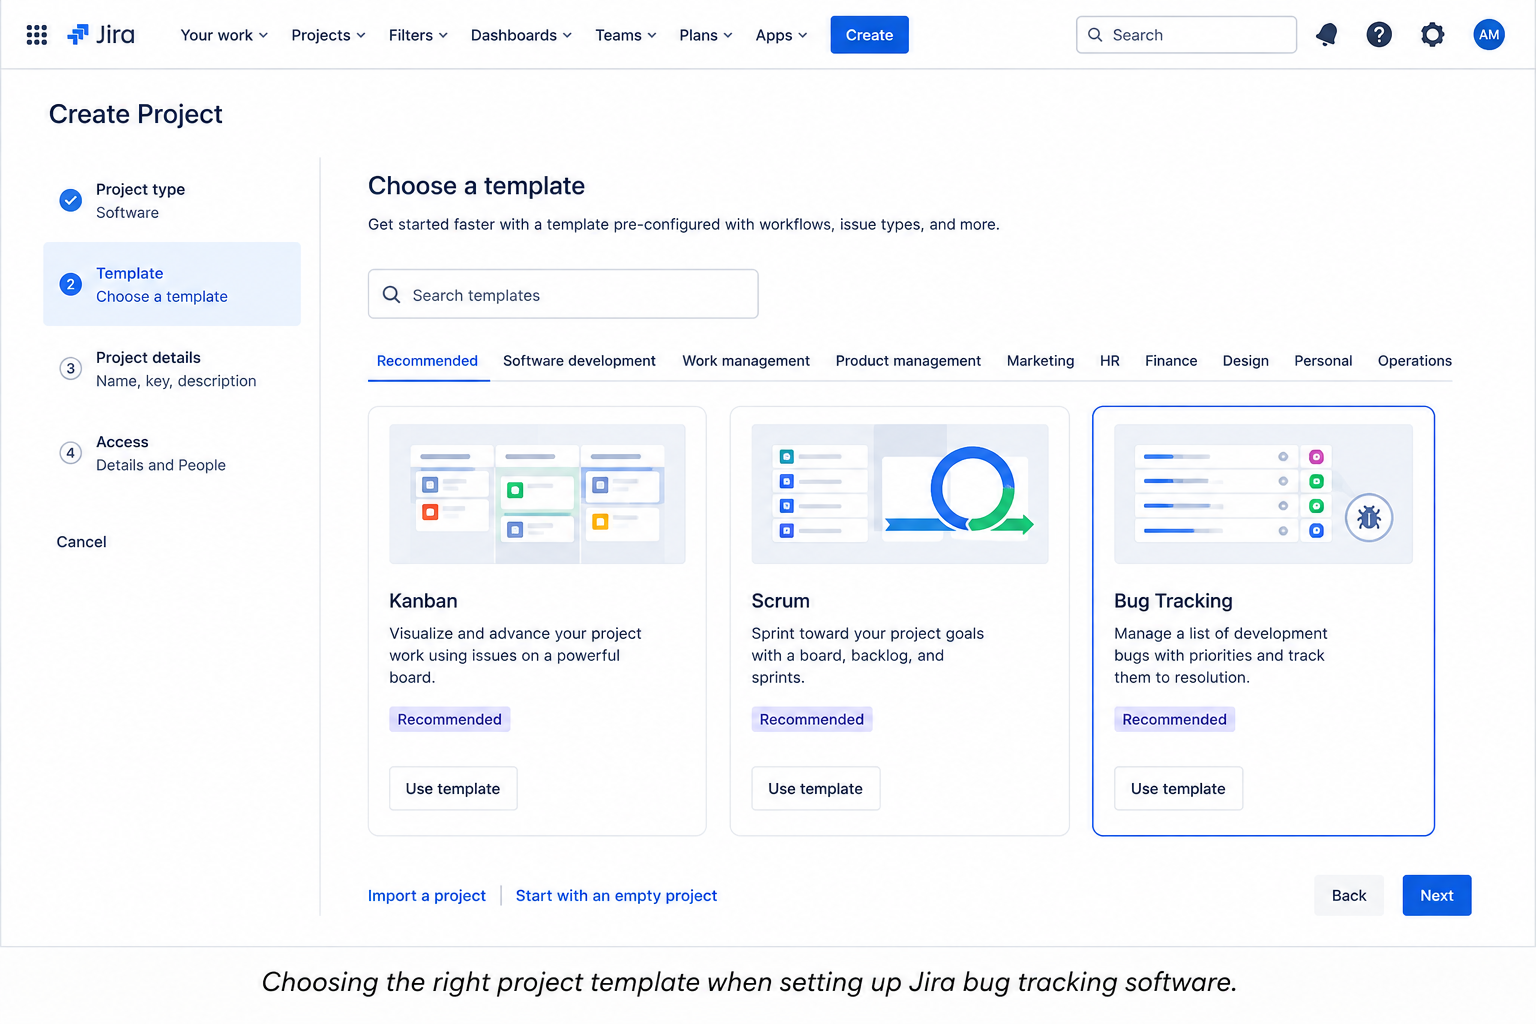The image size is (1536, 1024).
Task: Click the magnifier icon in Search templates
Action: pos(392,295)
